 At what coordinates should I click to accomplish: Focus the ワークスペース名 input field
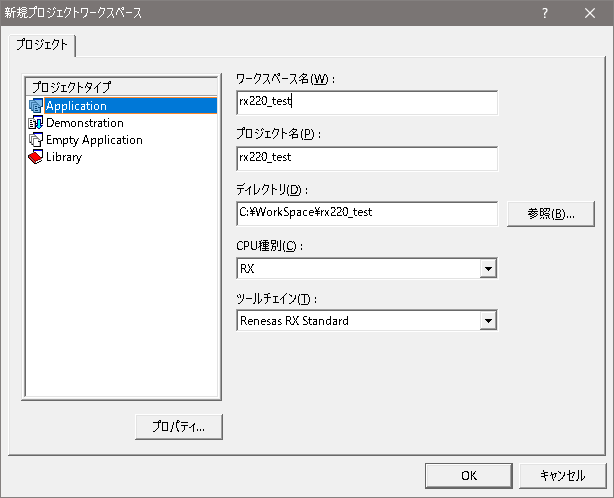point(367,103)
